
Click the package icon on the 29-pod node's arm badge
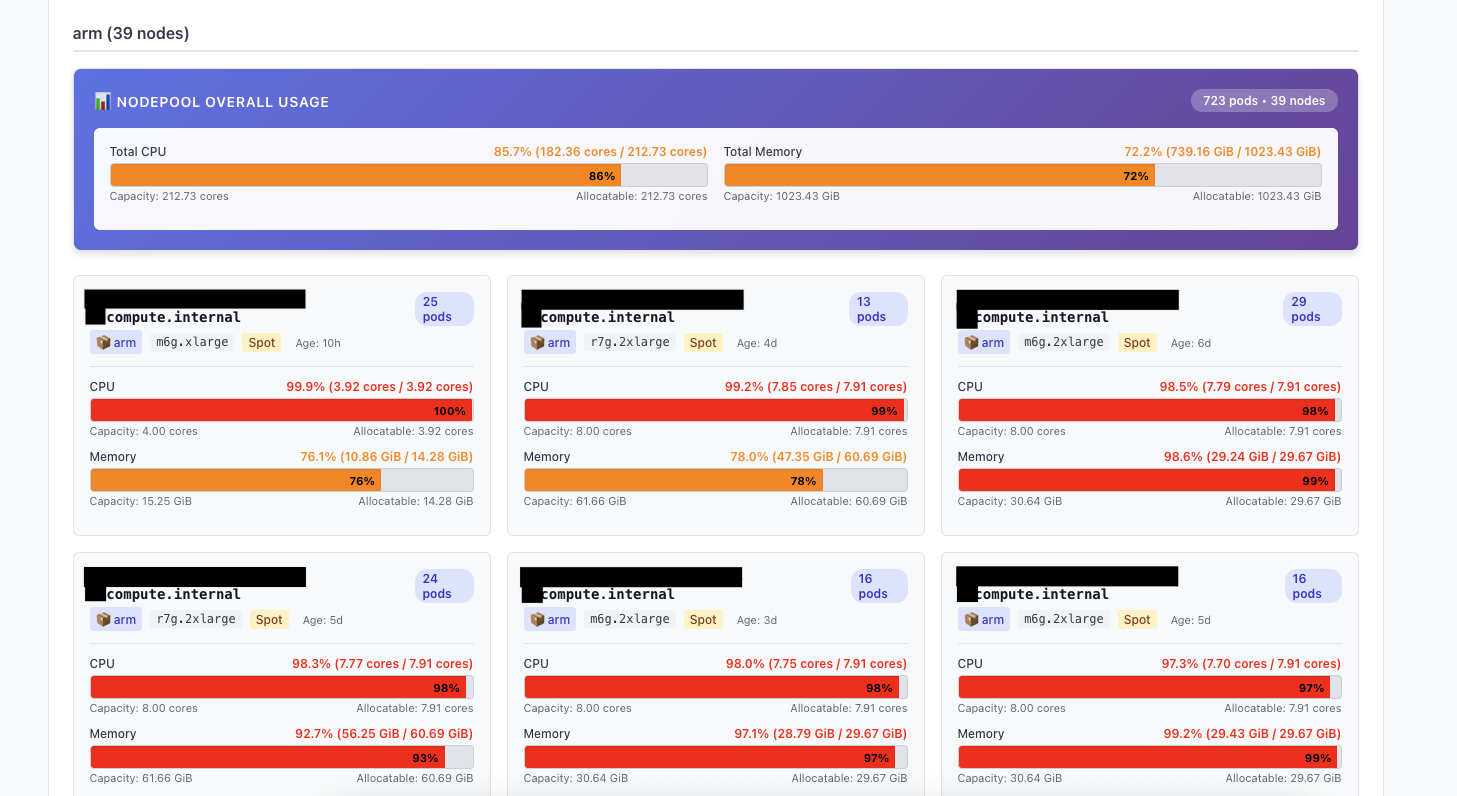971,342
